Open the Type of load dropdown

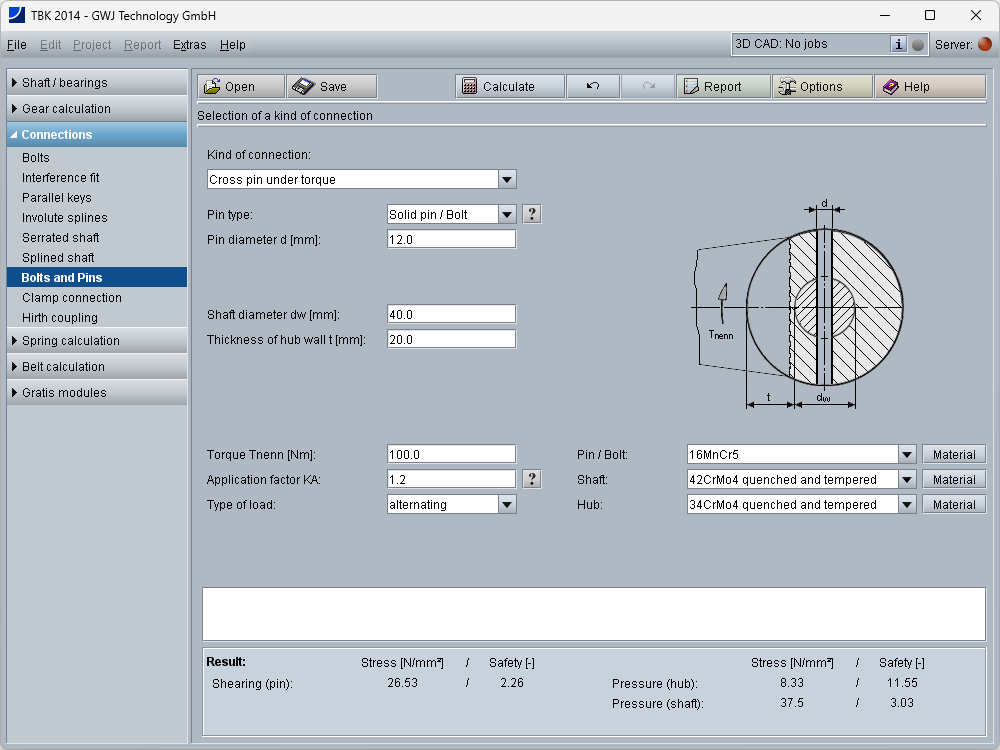(x=507, y=505)
